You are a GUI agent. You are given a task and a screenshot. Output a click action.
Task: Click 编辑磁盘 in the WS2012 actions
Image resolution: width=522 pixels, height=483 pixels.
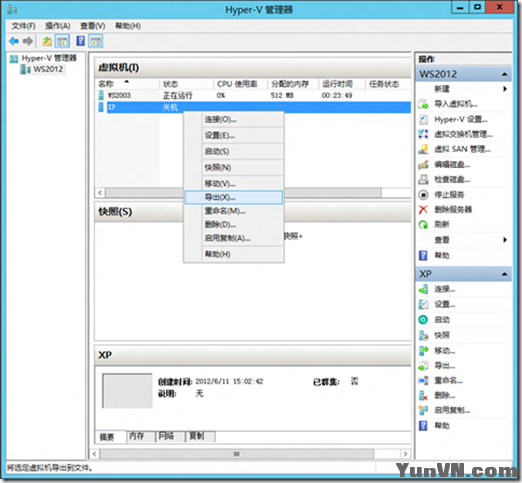(x=452, y=164)
